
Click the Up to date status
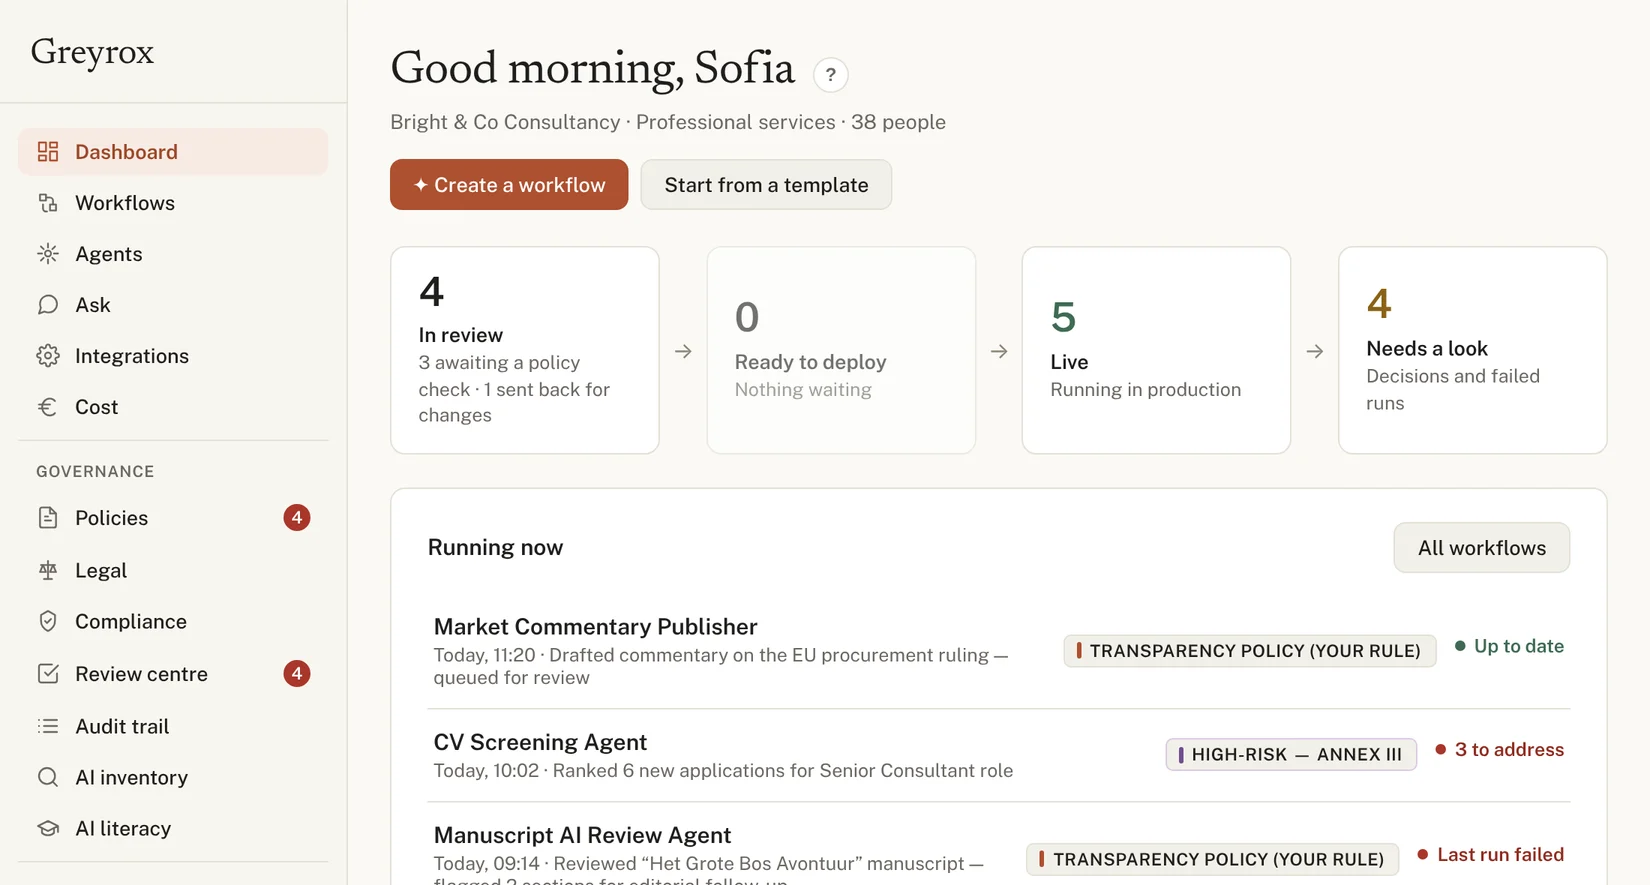(1509, 646)
